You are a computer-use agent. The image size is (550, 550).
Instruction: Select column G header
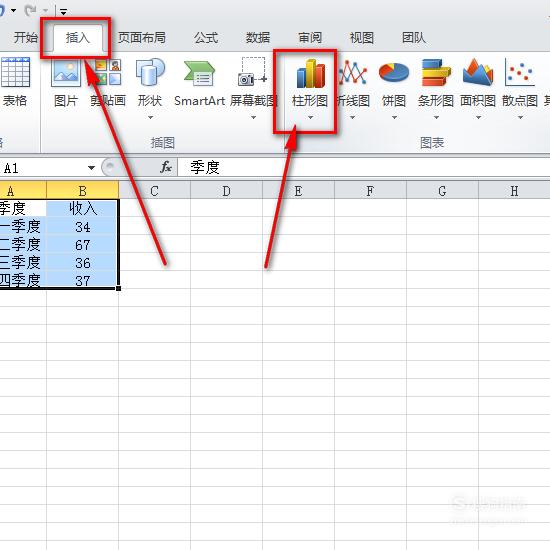442,190
